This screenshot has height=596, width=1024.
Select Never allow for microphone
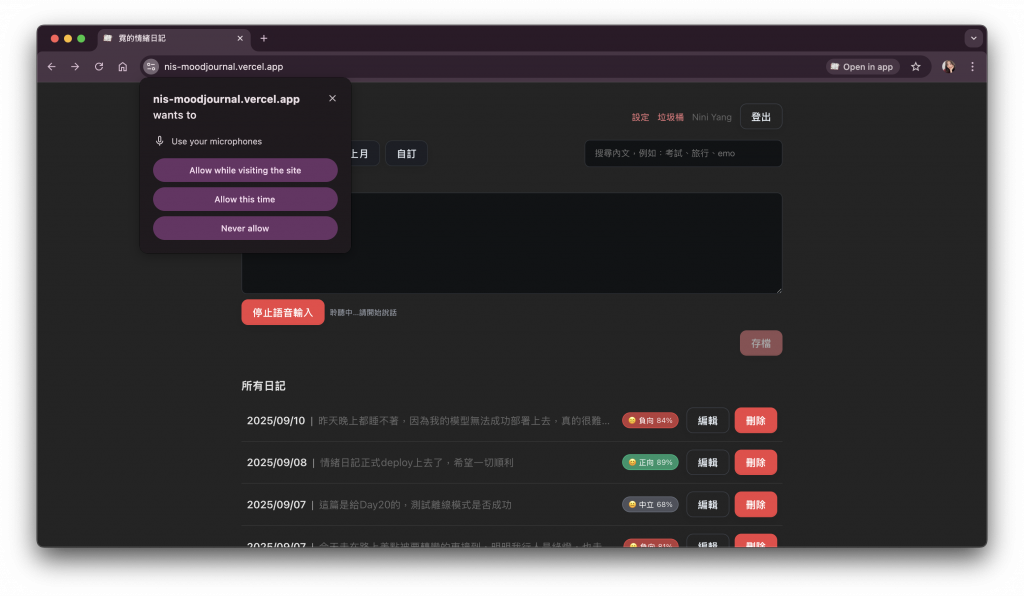(x=245, y=228)
